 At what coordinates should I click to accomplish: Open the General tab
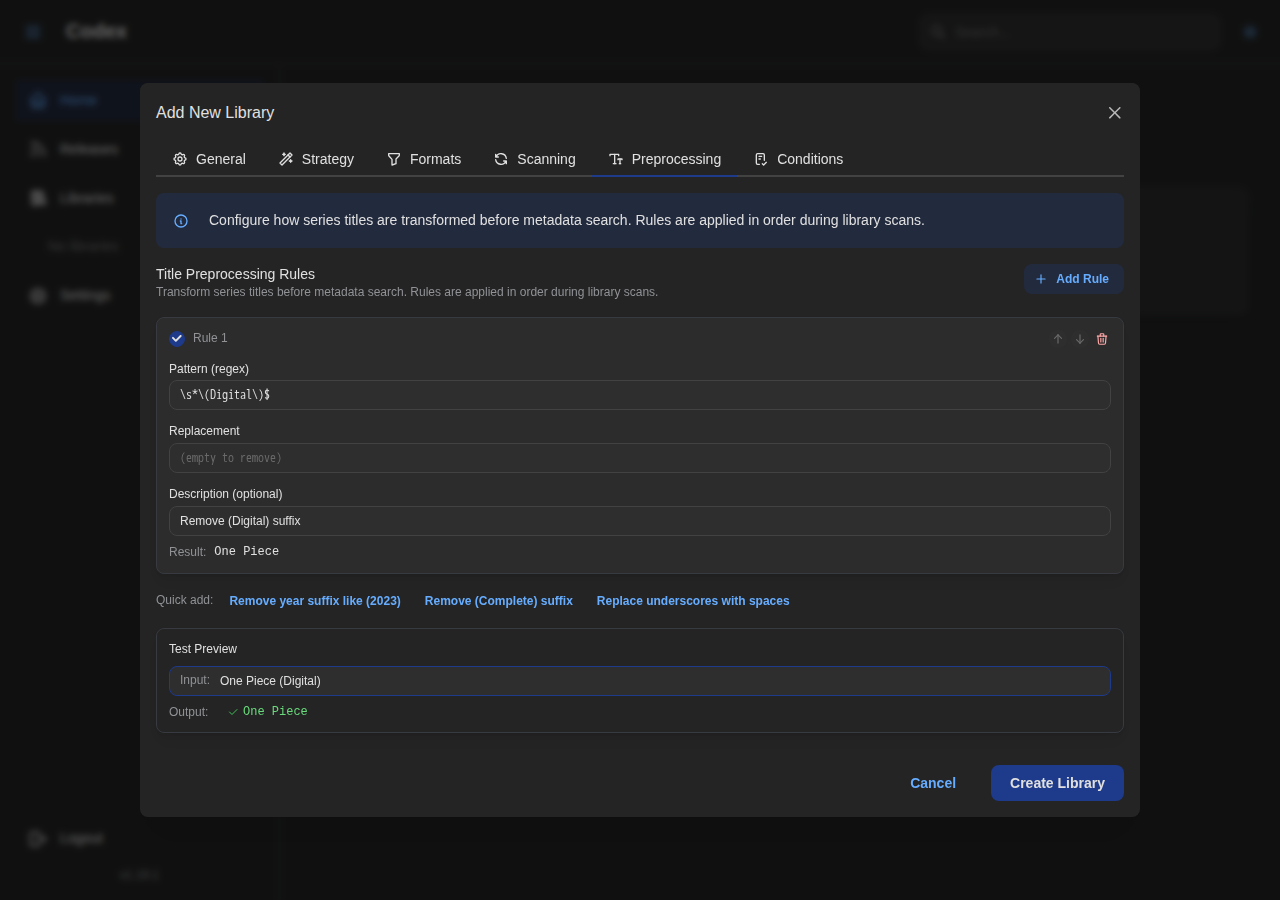tap(209, 159)
